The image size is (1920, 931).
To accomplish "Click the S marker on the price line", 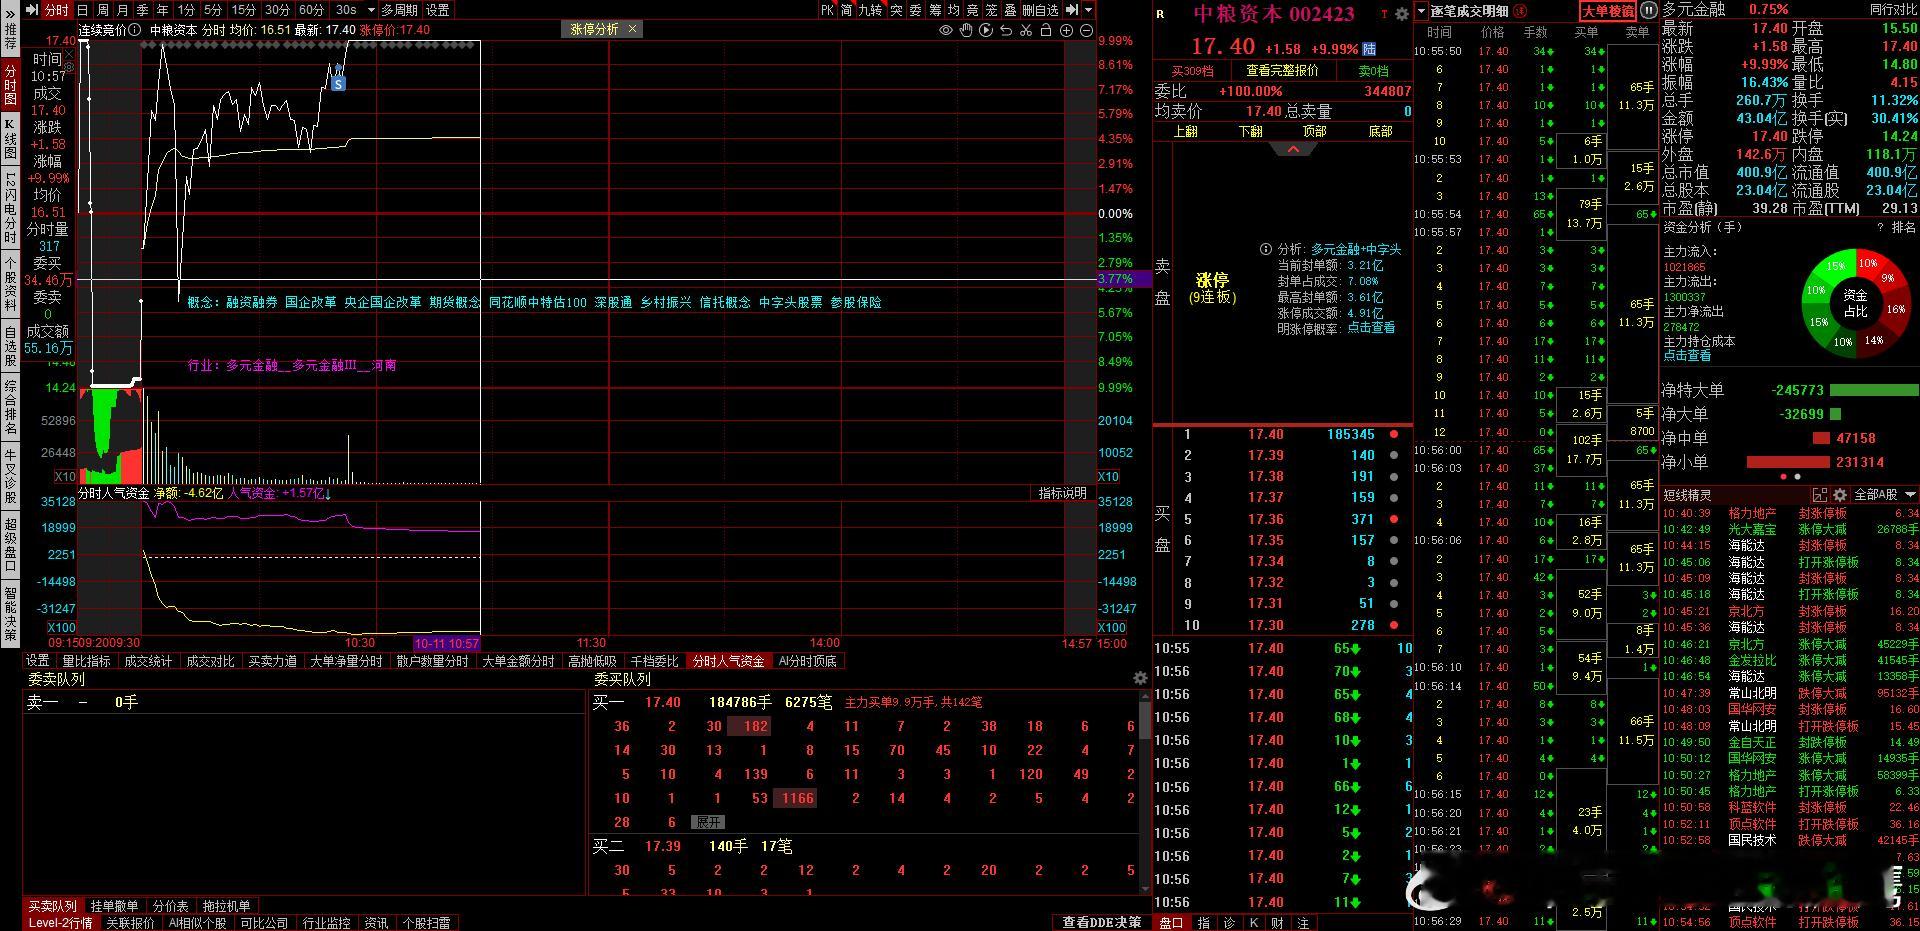I will point(338,84).
